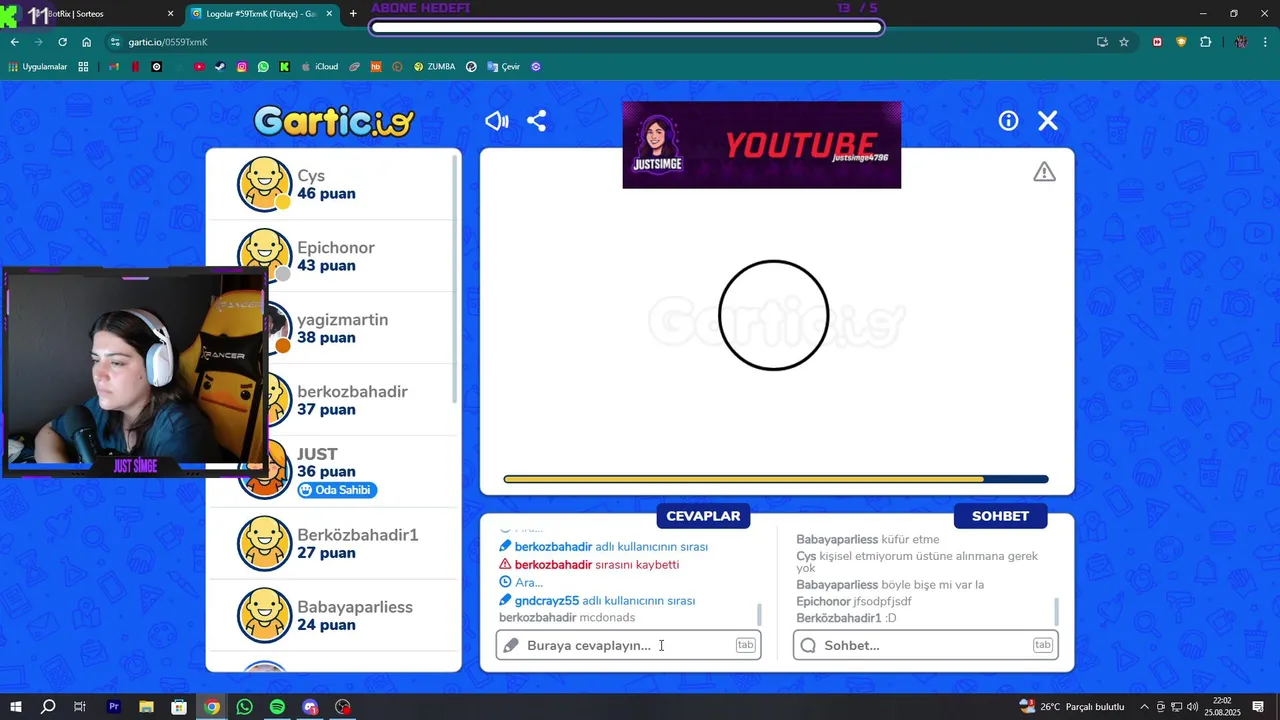Click yagizmartin player name

pos(342,320)
